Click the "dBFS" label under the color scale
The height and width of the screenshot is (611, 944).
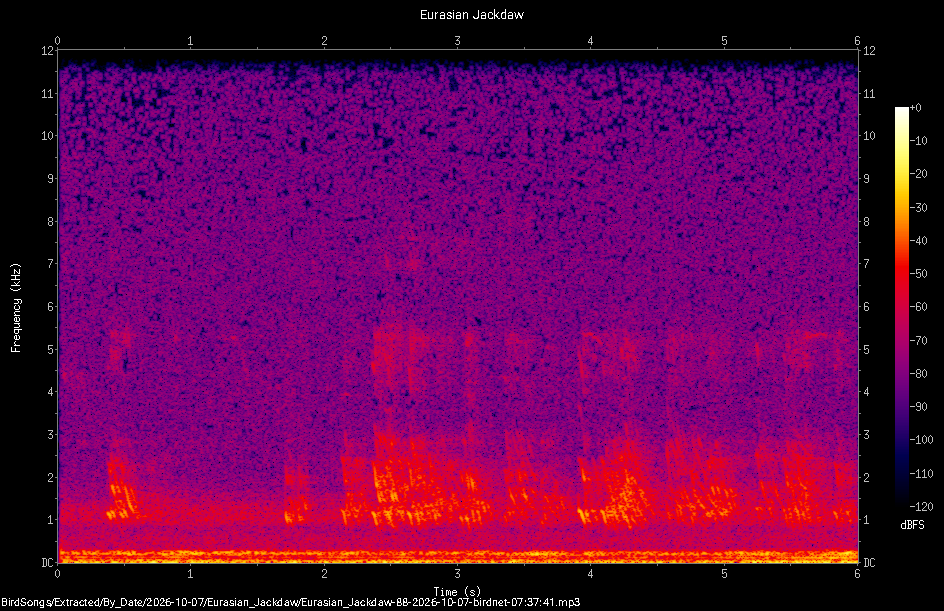pyautogui.click(x=912, y=525)
